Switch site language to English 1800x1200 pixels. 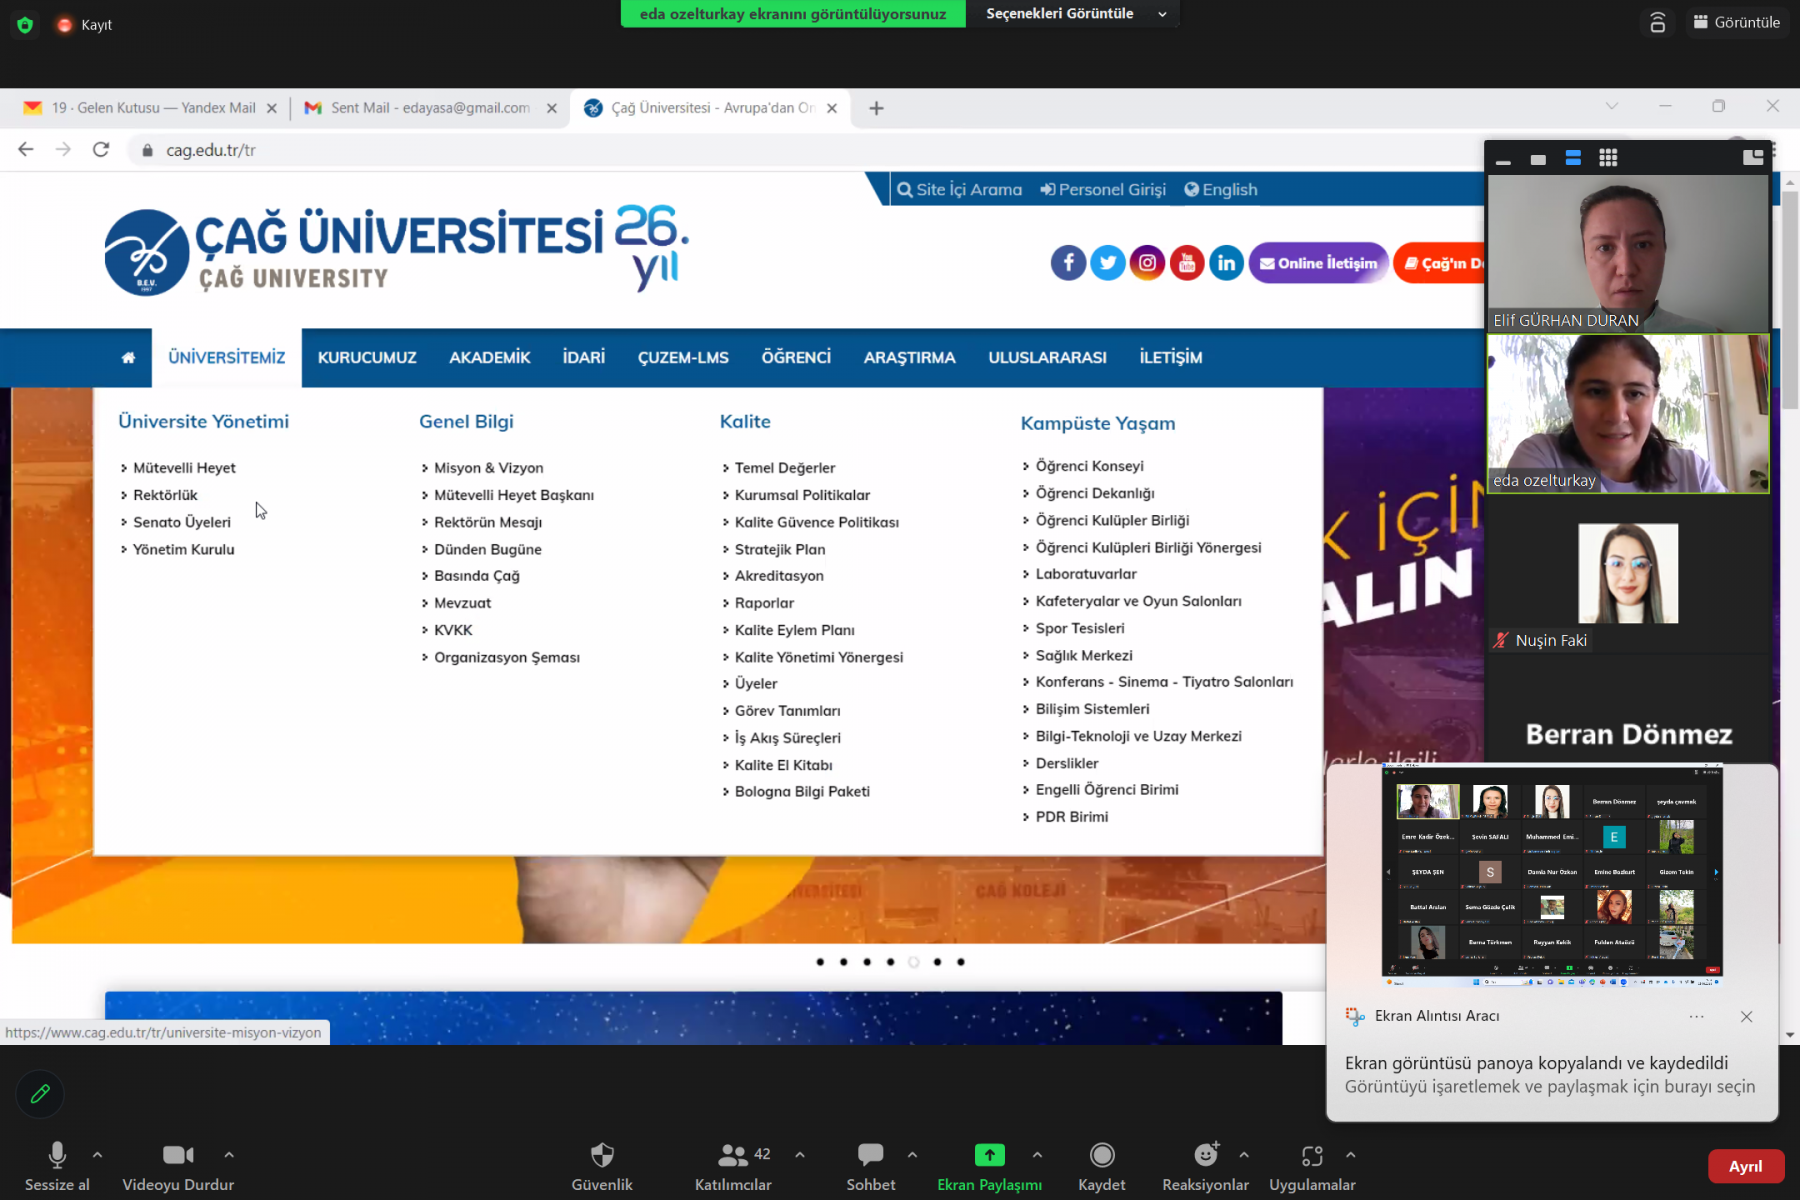[x=1221, y=190]
